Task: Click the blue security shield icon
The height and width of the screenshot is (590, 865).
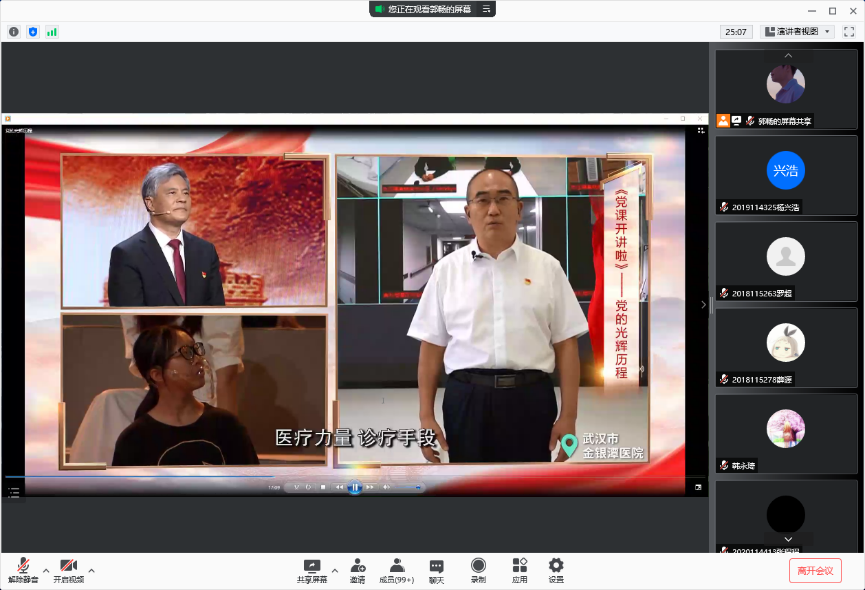Action: (32, 32)
